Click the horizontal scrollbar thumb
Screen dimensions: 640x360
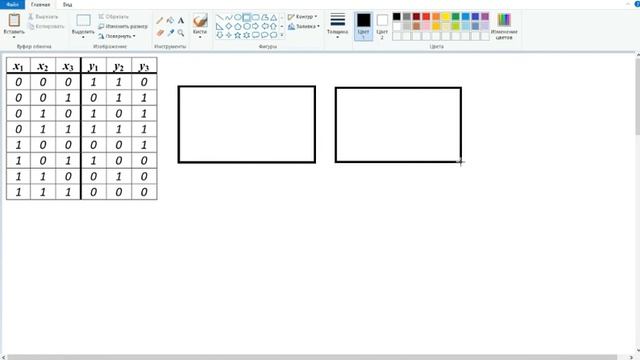coord(312,357)
